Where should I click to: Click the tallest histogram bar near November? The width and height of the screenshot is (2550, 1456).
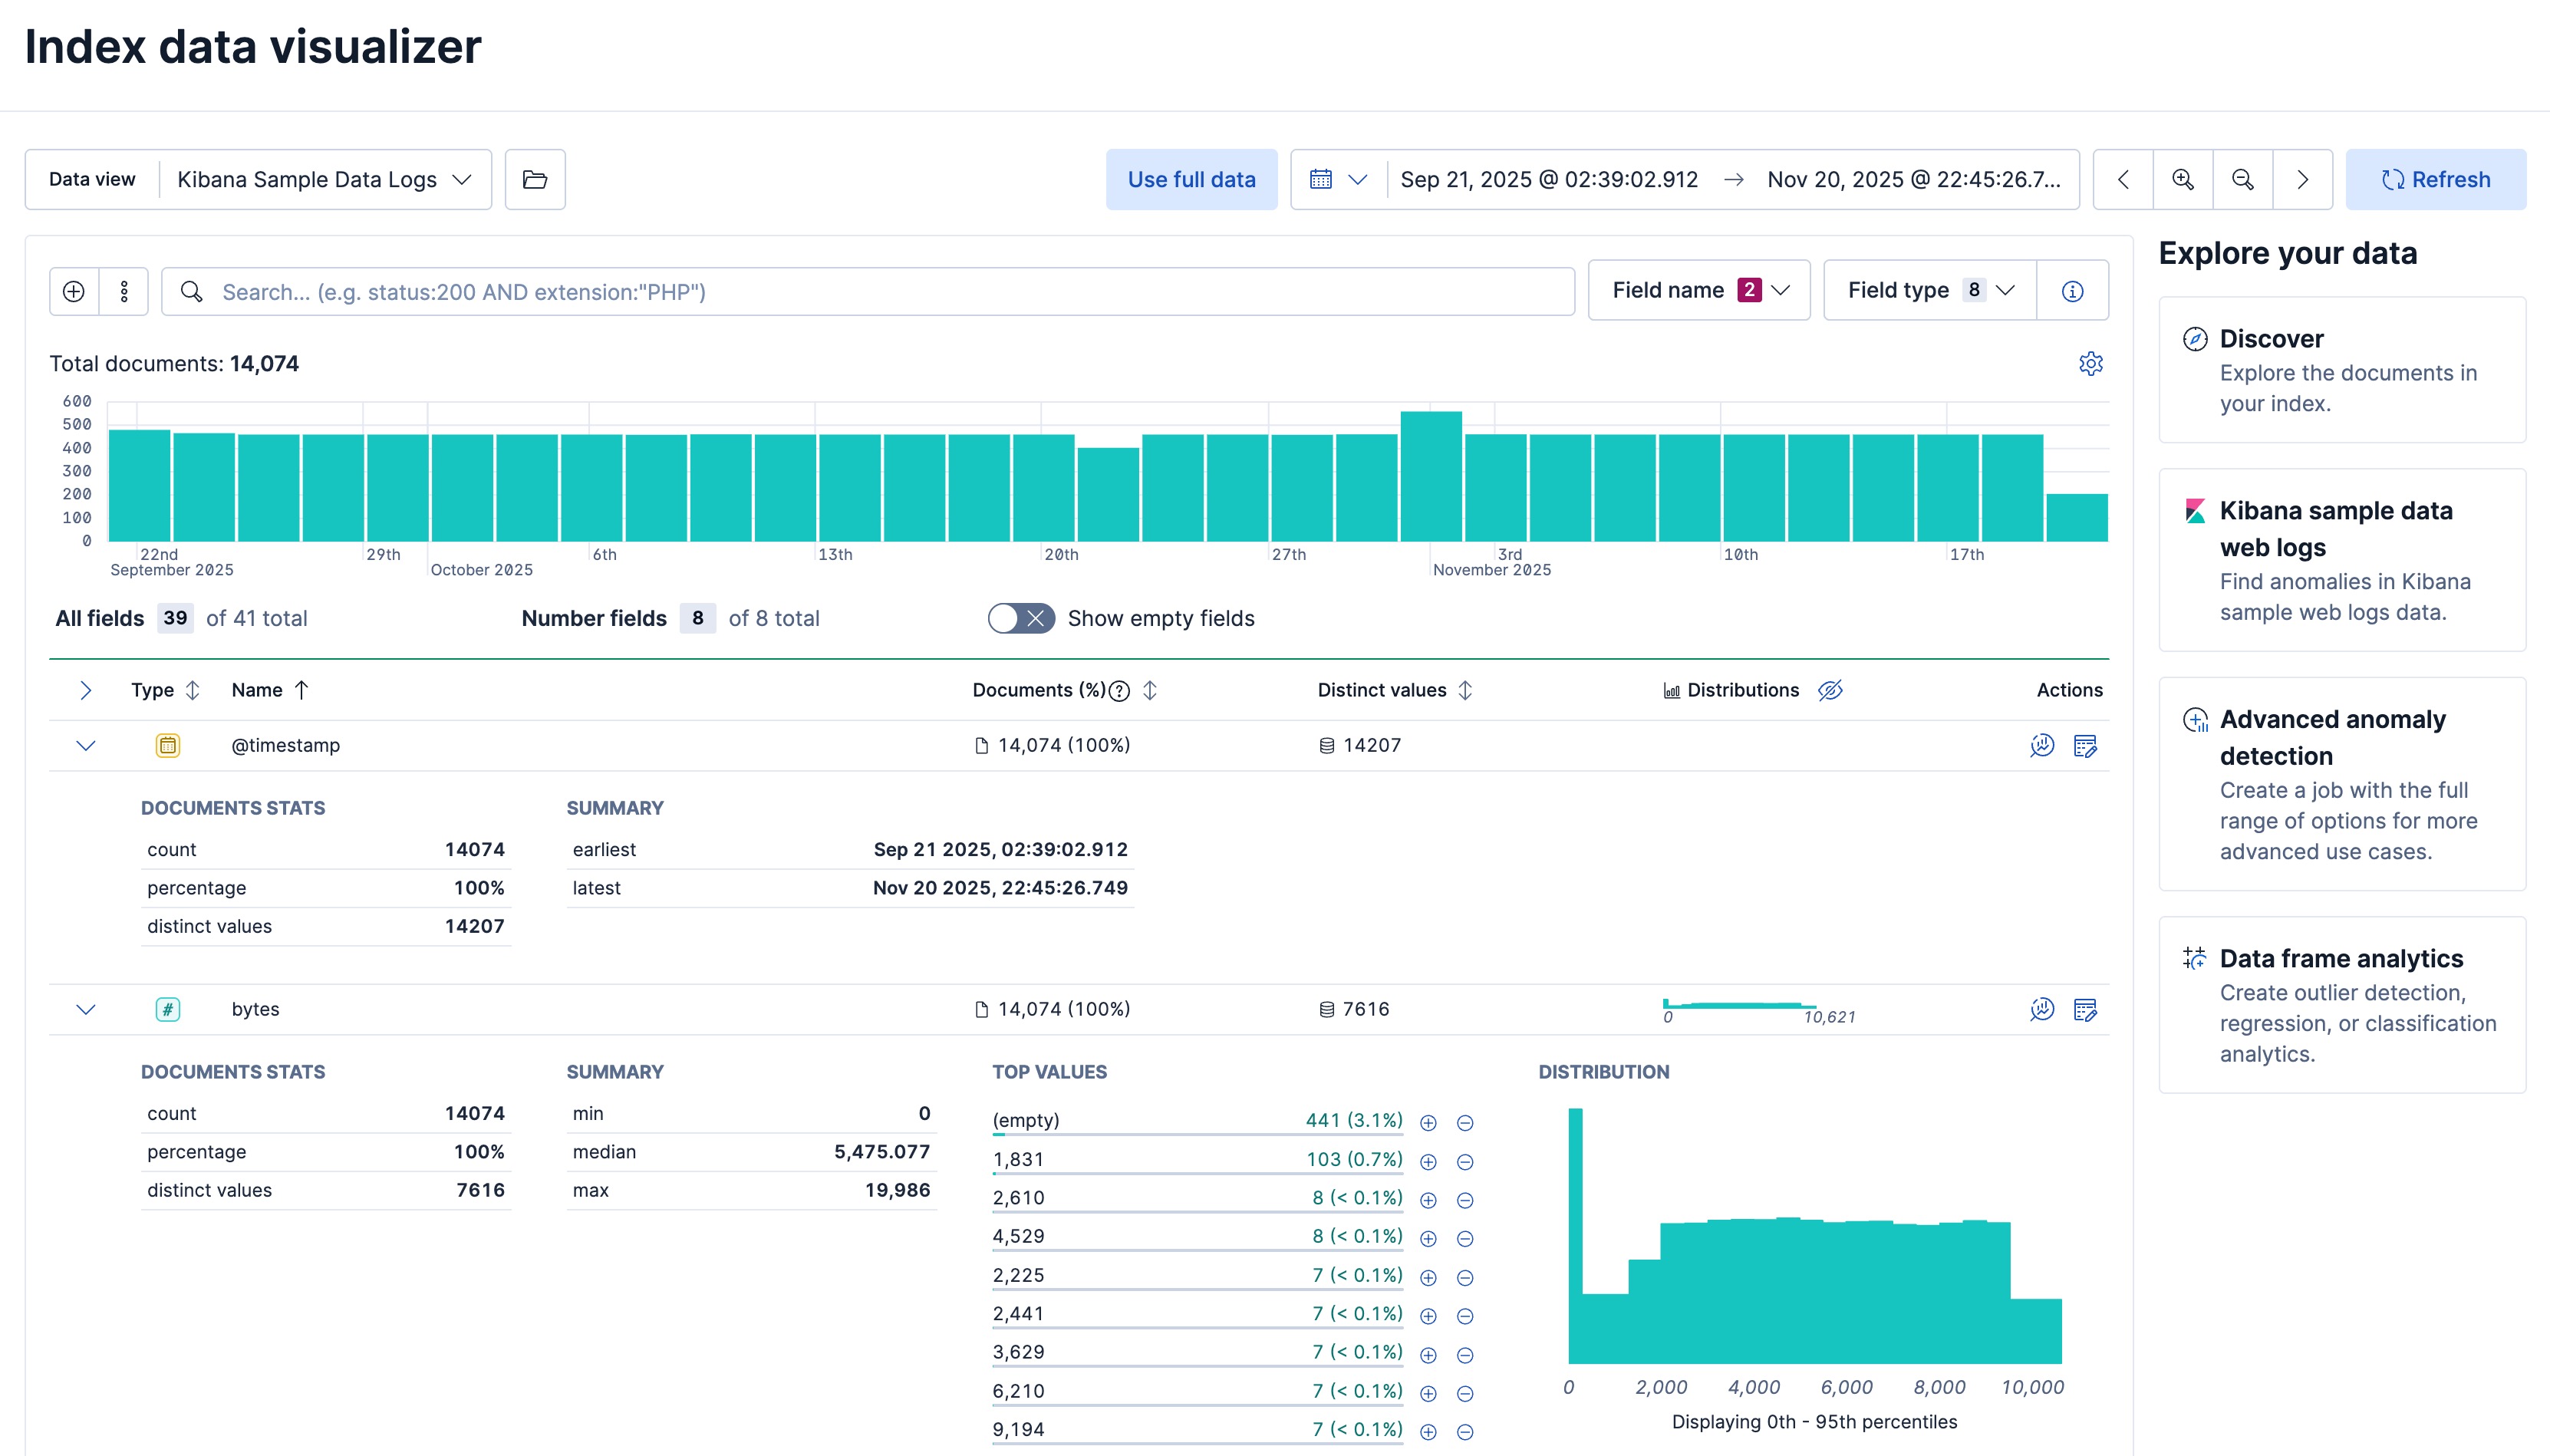tap(1431, 476)
